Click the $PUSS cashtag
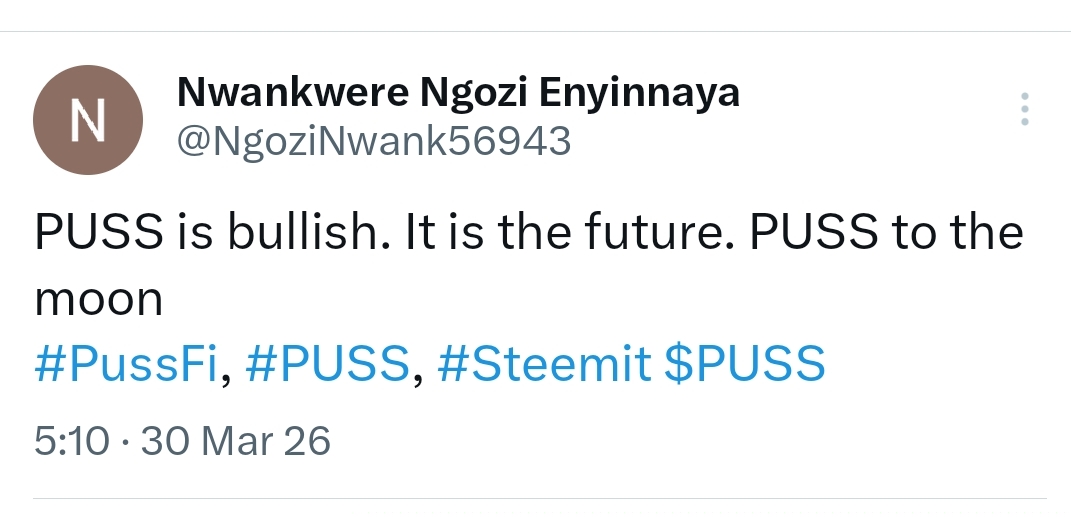The height and width of the screenshot is (517, 1071). (745, 365)
